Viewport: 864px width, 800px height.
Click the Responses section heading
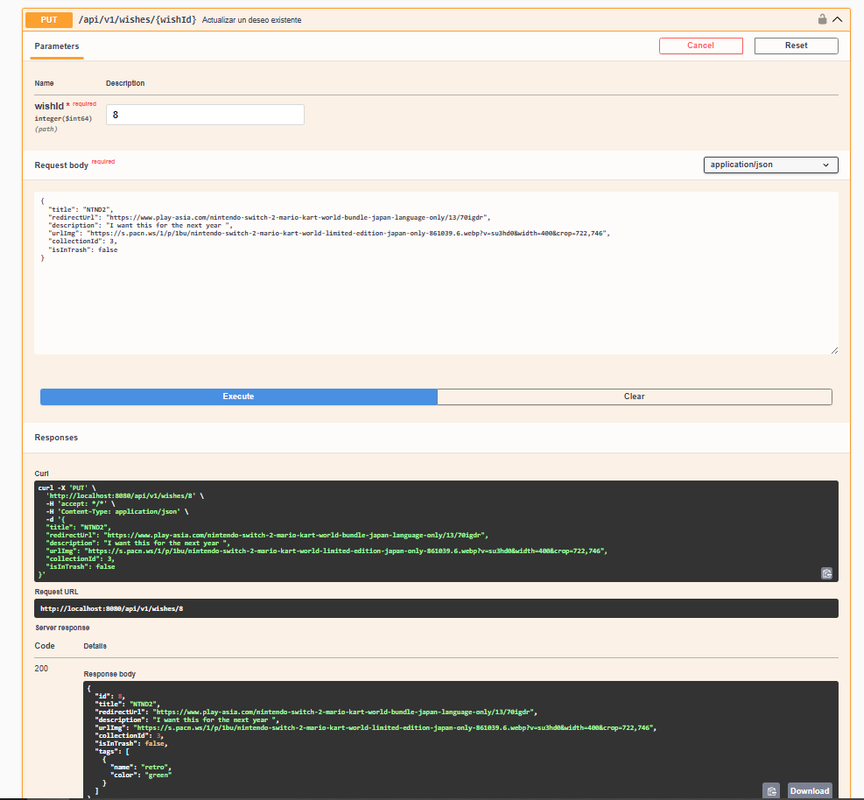(x=56, y=437)
